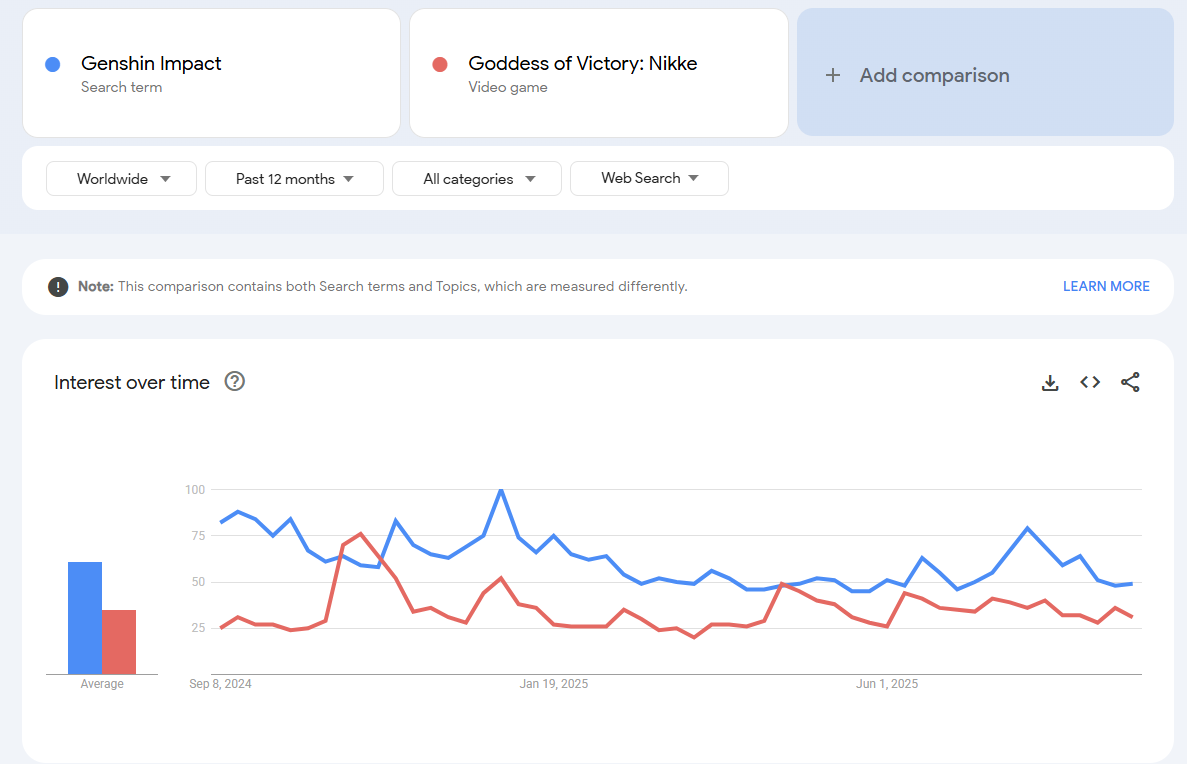
Task: Expand the Past 12 months dropdown
Action: (294, 179)
